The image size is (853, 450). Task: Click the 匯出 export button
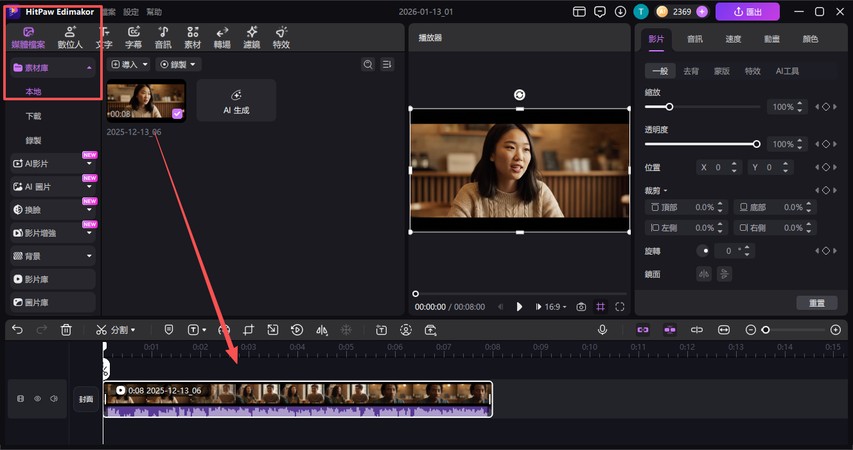(747, 11)
